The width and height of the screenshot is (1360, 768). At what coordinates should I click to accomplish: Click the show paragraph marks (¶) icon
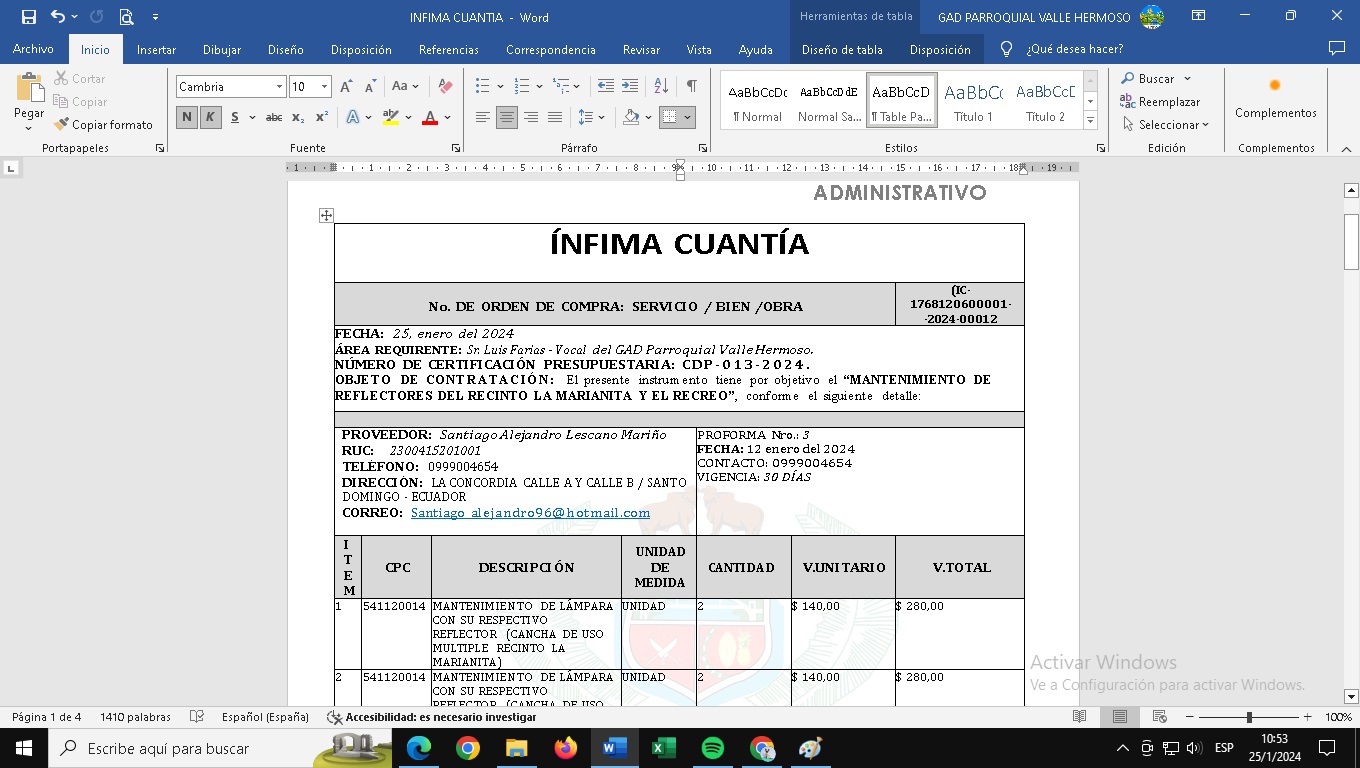(691, 87)
